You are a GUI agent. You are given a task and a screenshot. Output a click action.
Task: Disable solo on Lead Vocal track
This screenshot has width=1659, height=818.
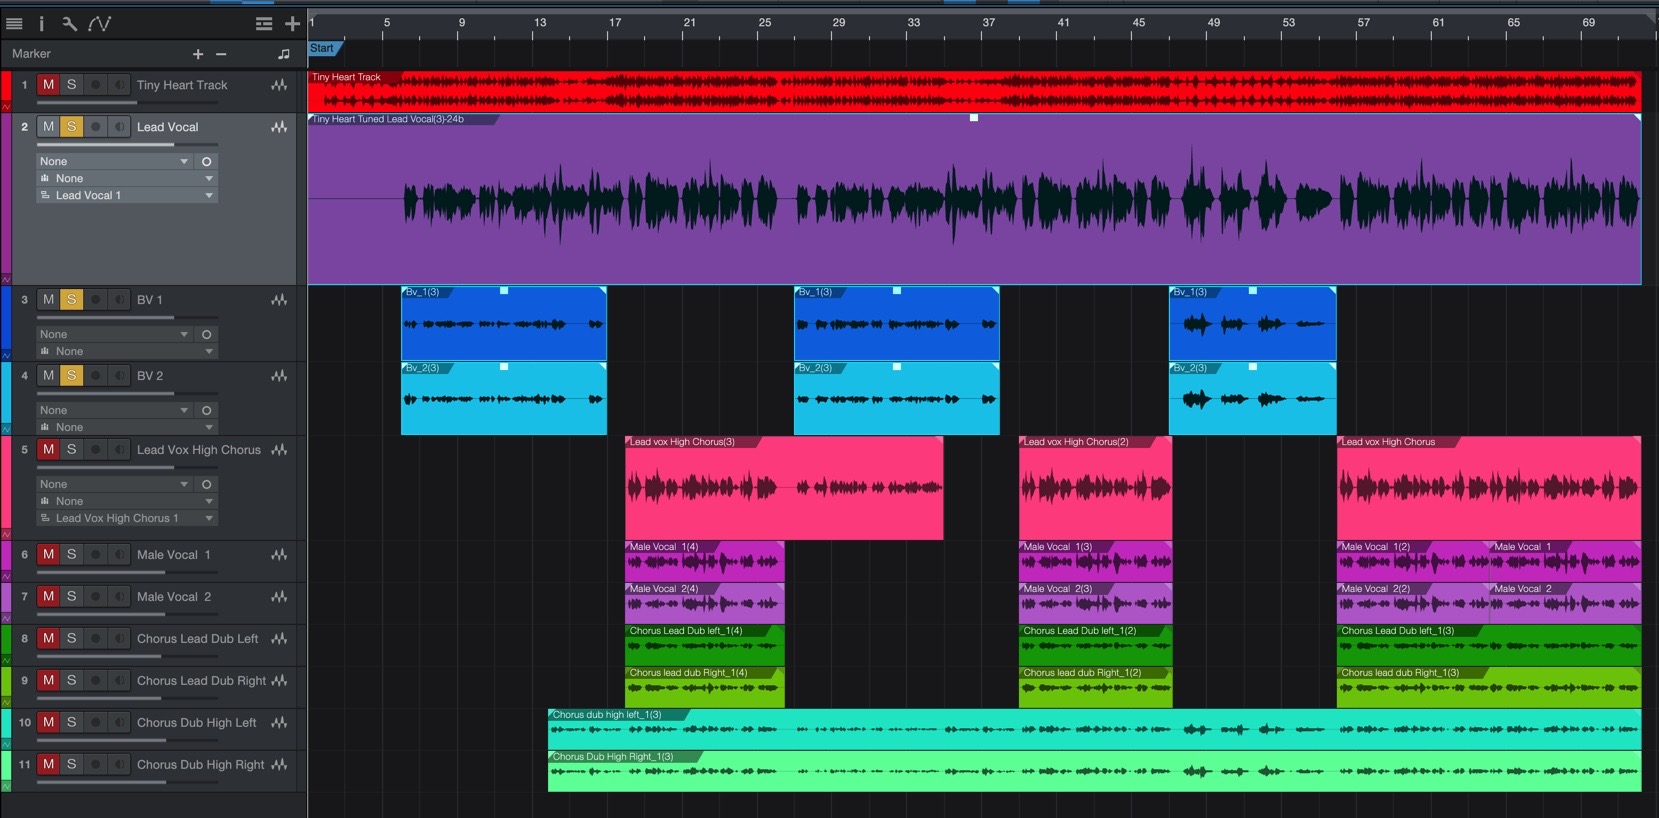point(71,127)
